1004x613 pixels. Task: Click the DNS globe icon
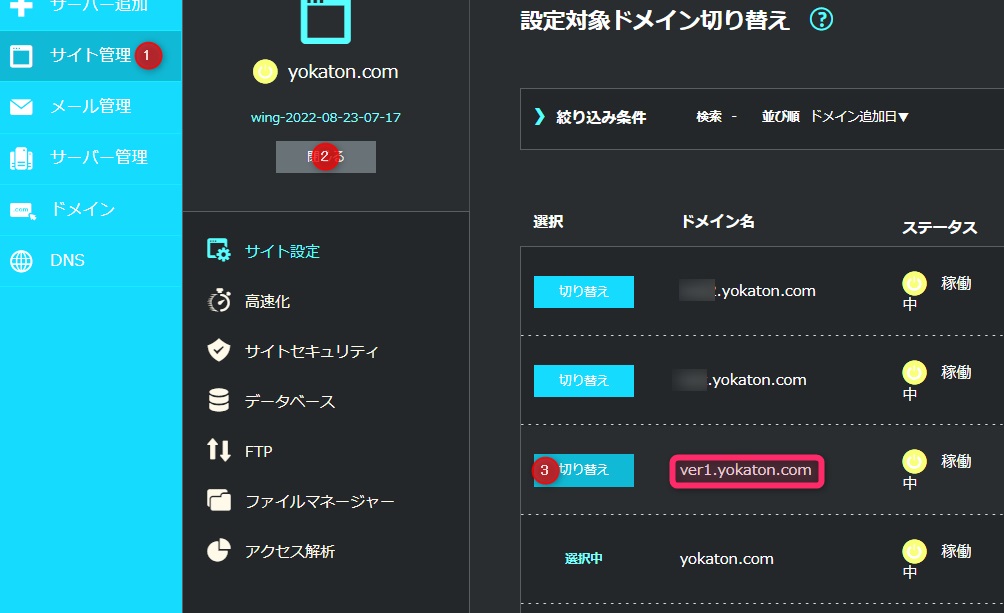click(x=21, y=261)
